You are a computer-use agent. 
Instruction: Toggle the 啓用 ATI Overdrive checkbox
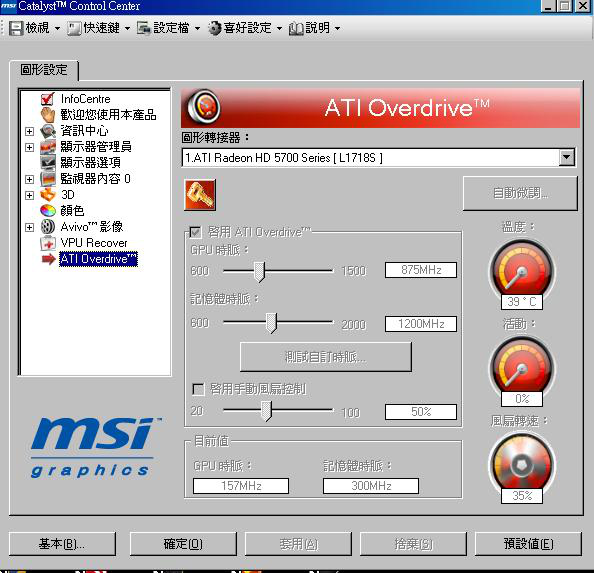tap(195, 232)
